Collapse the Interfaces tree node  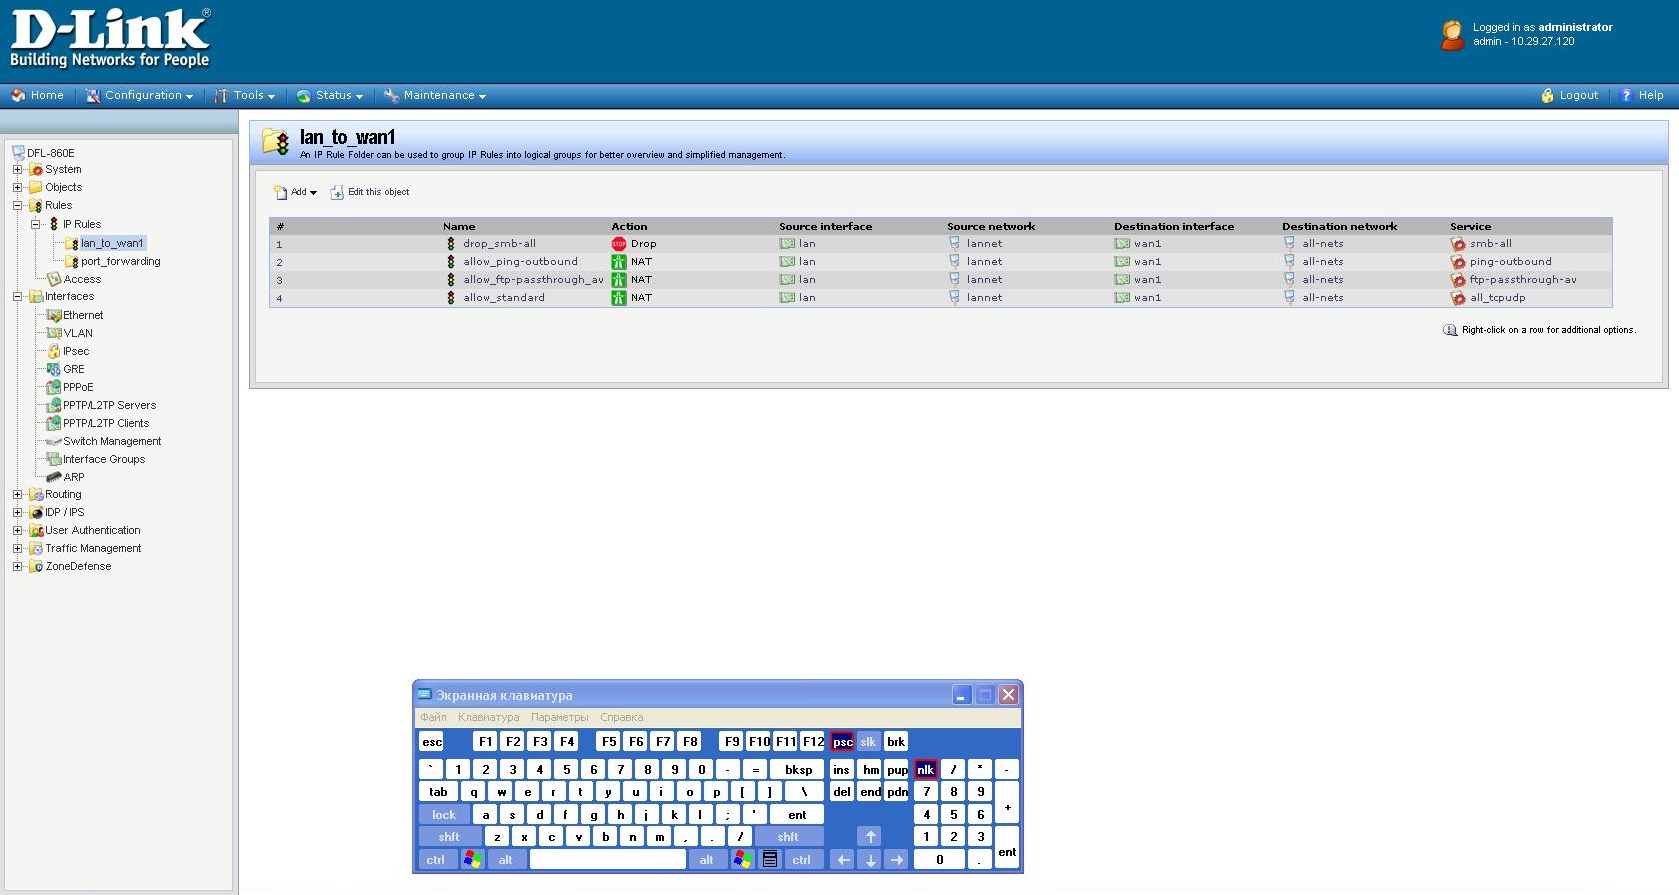17,296
